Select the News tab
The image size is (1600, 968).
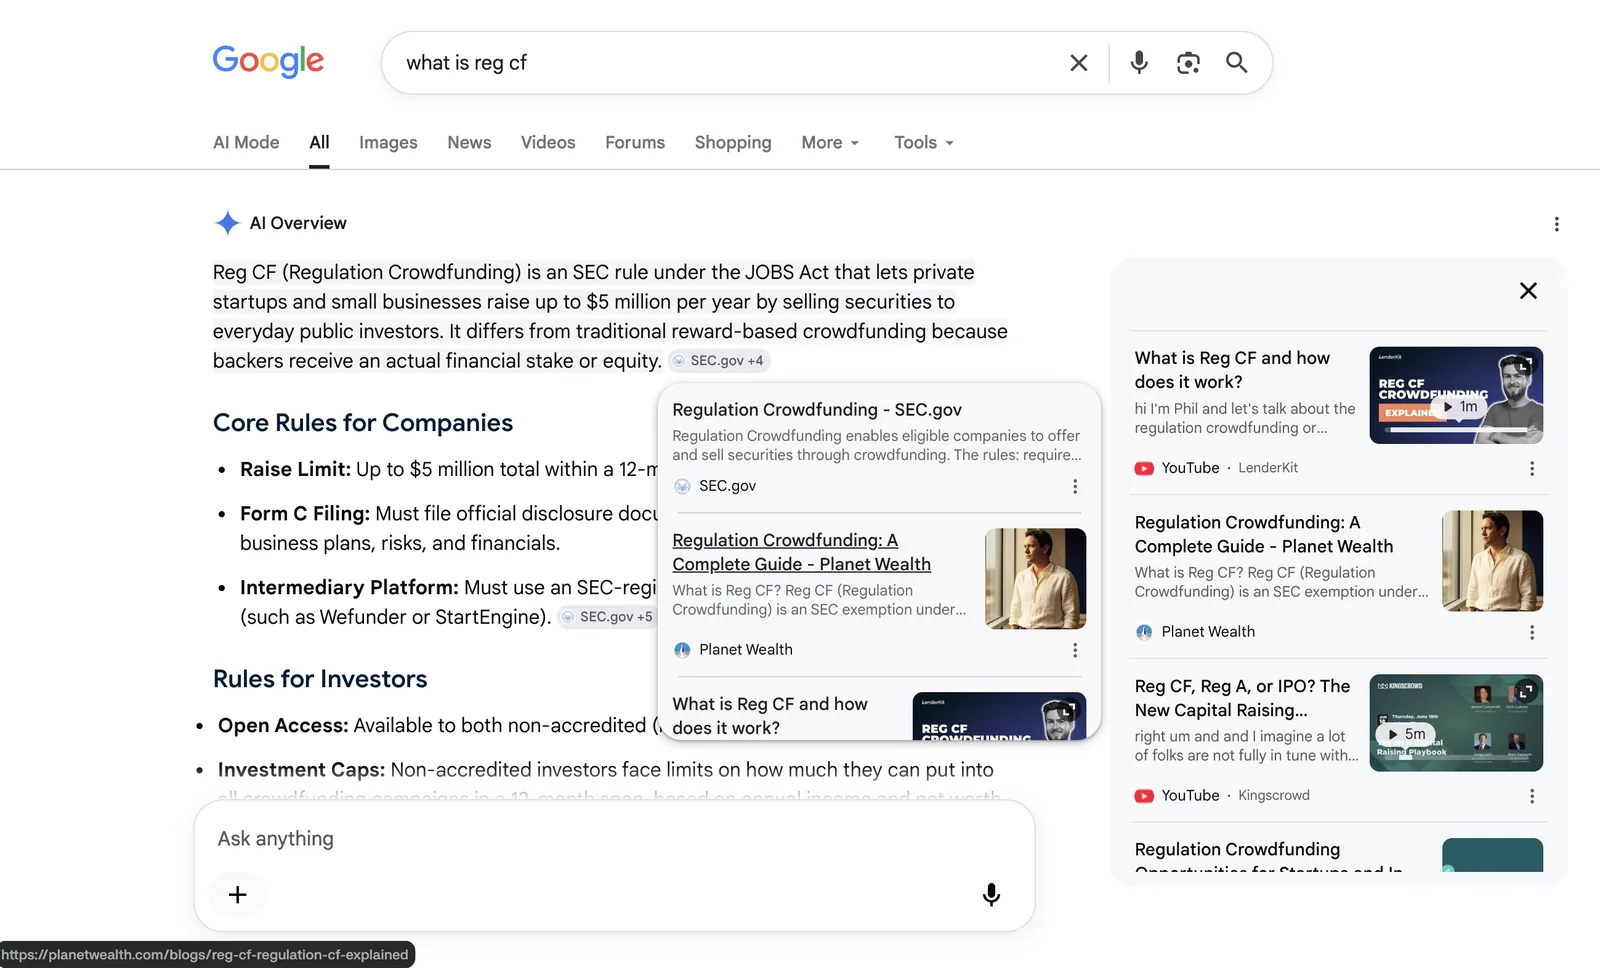(x=469, y=143)
